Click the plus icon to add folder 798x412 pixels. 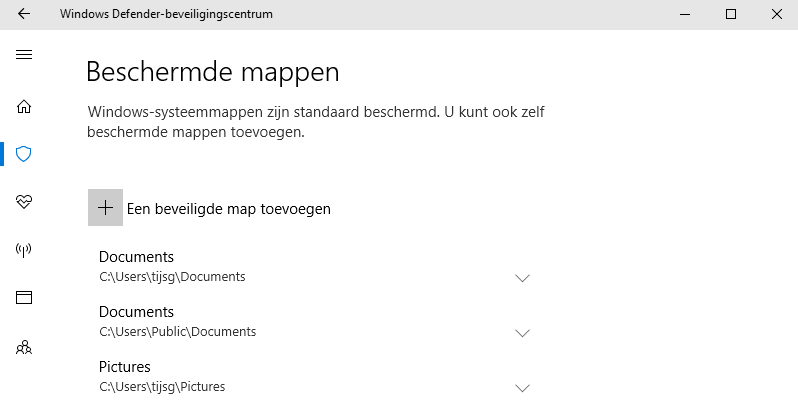[105, 208]
